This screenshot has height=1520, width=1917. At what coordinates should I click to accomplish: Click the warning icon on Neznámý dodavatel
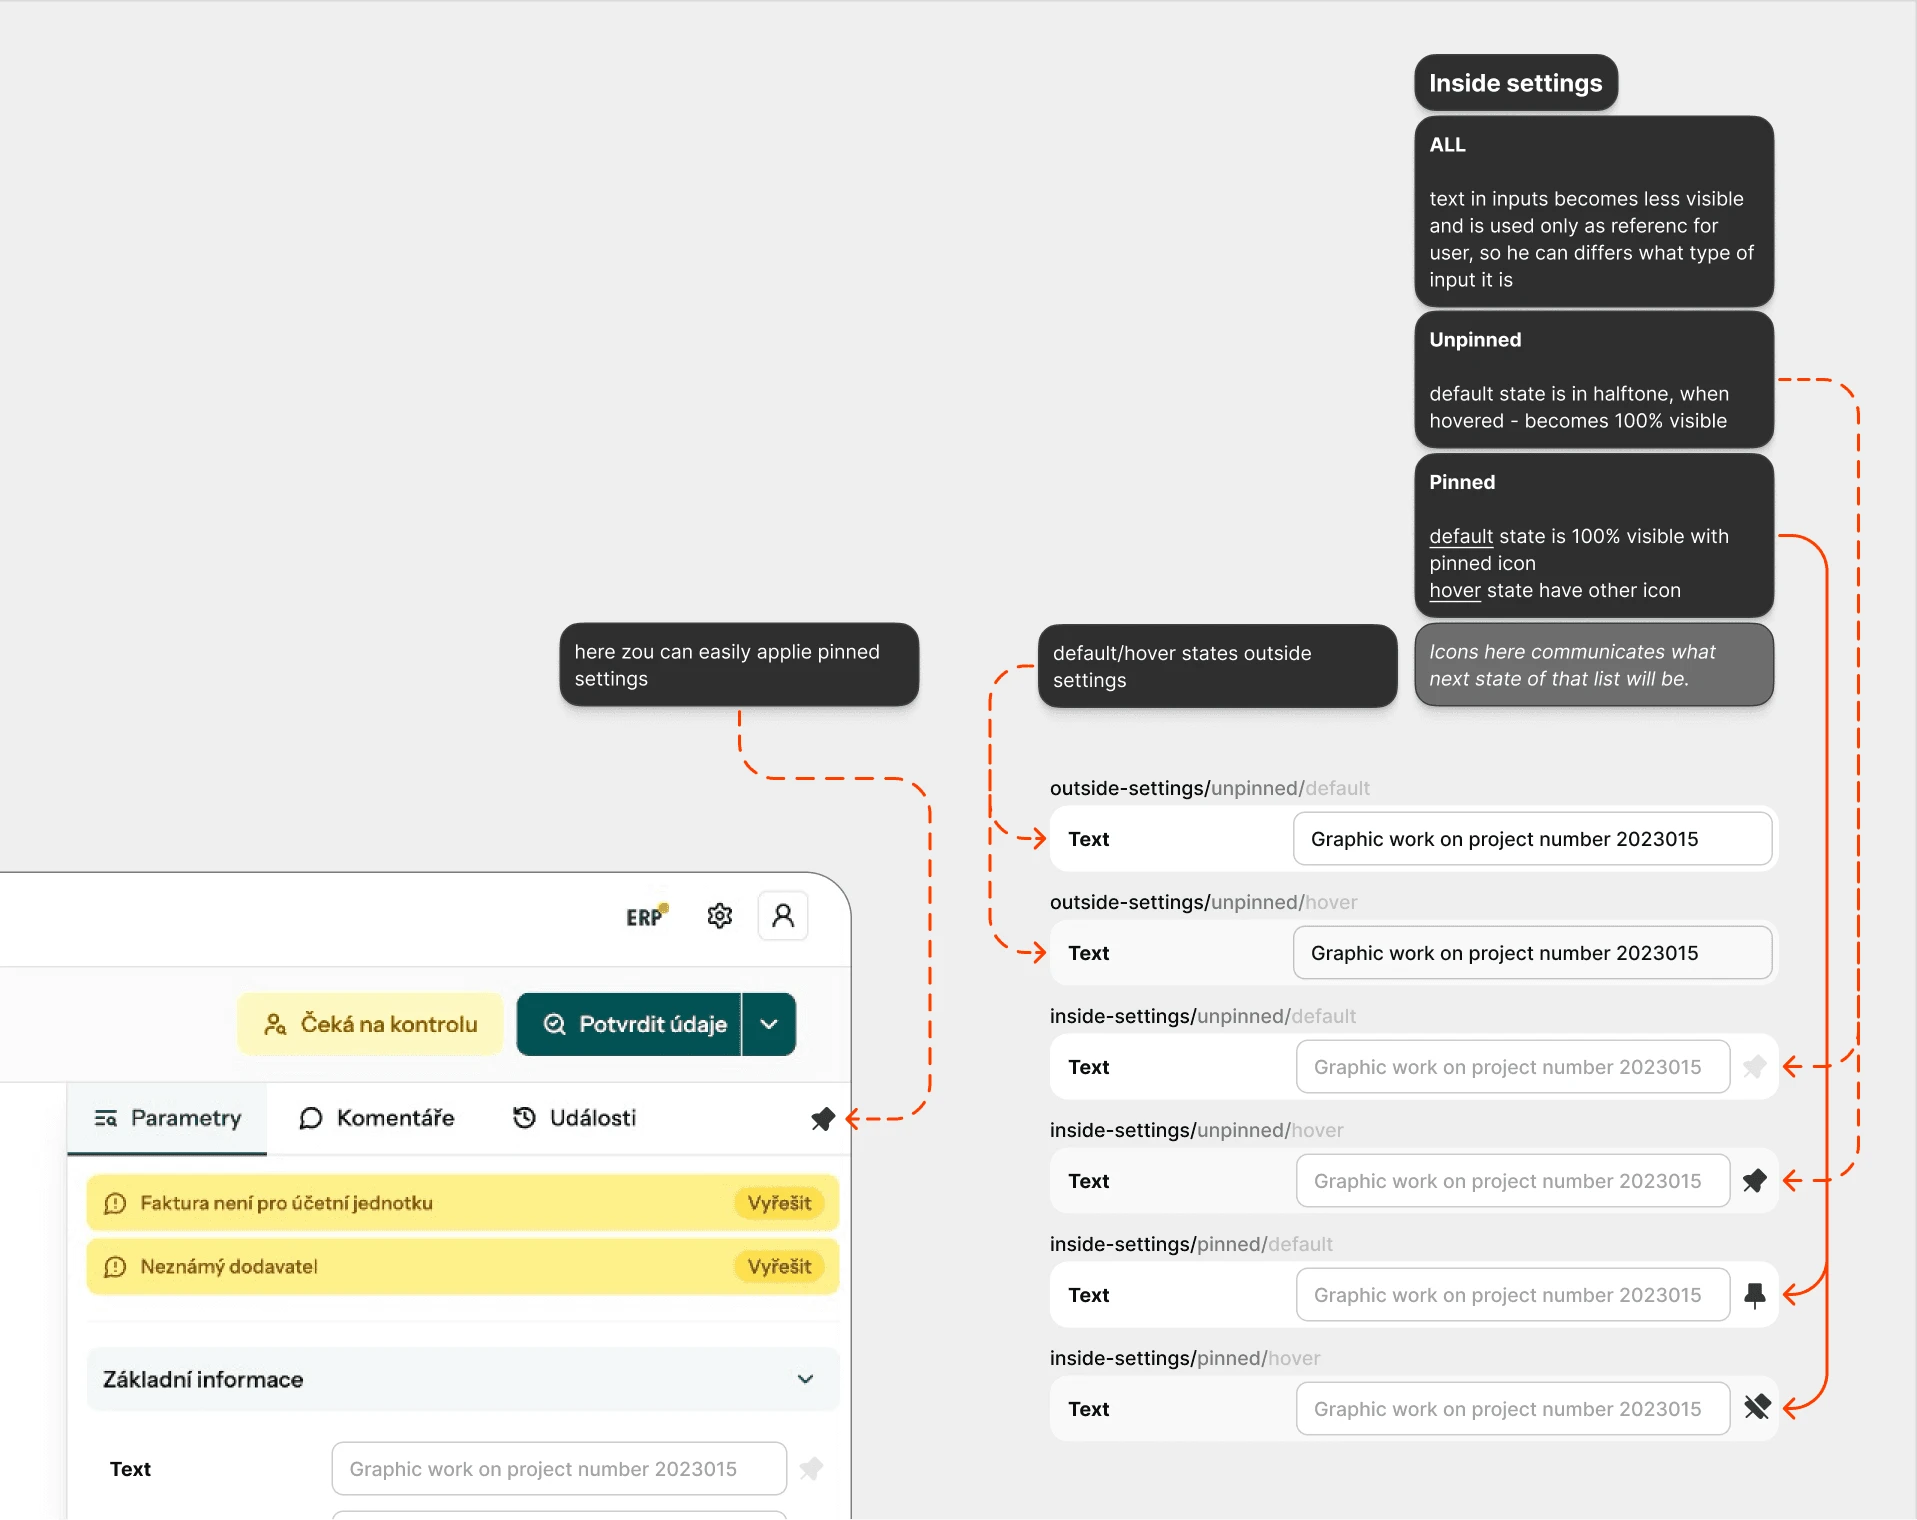pos(115,1267)
